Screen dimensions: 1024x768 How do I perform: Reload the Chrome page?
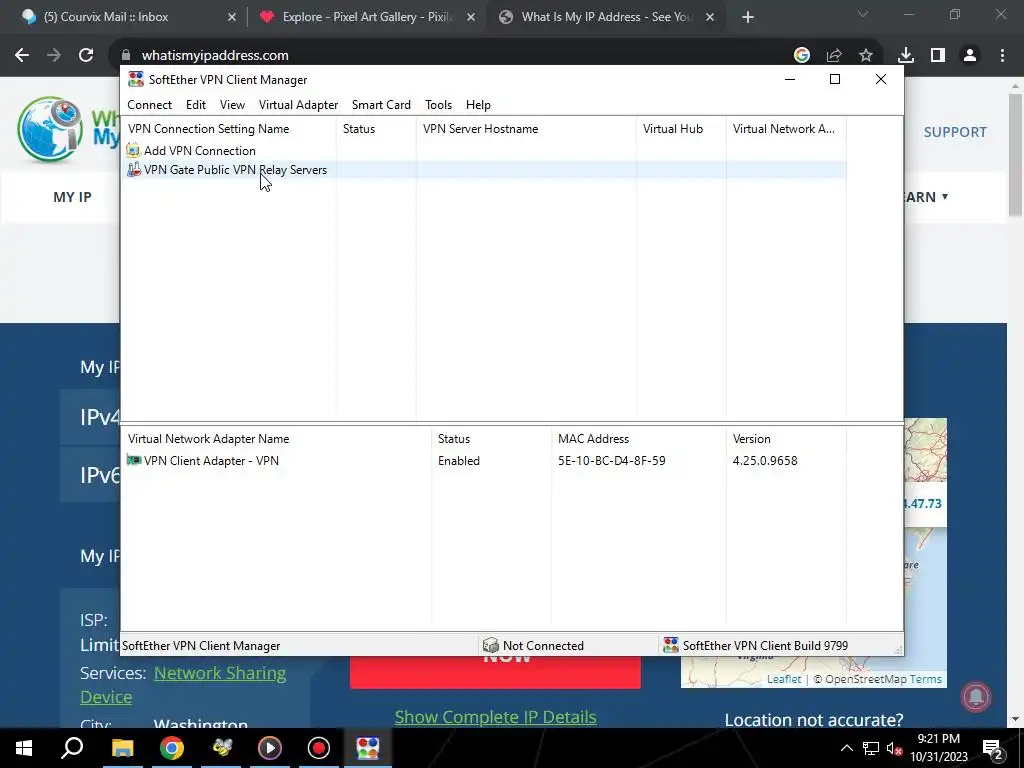pyautogui.click(x=86, y=56)
